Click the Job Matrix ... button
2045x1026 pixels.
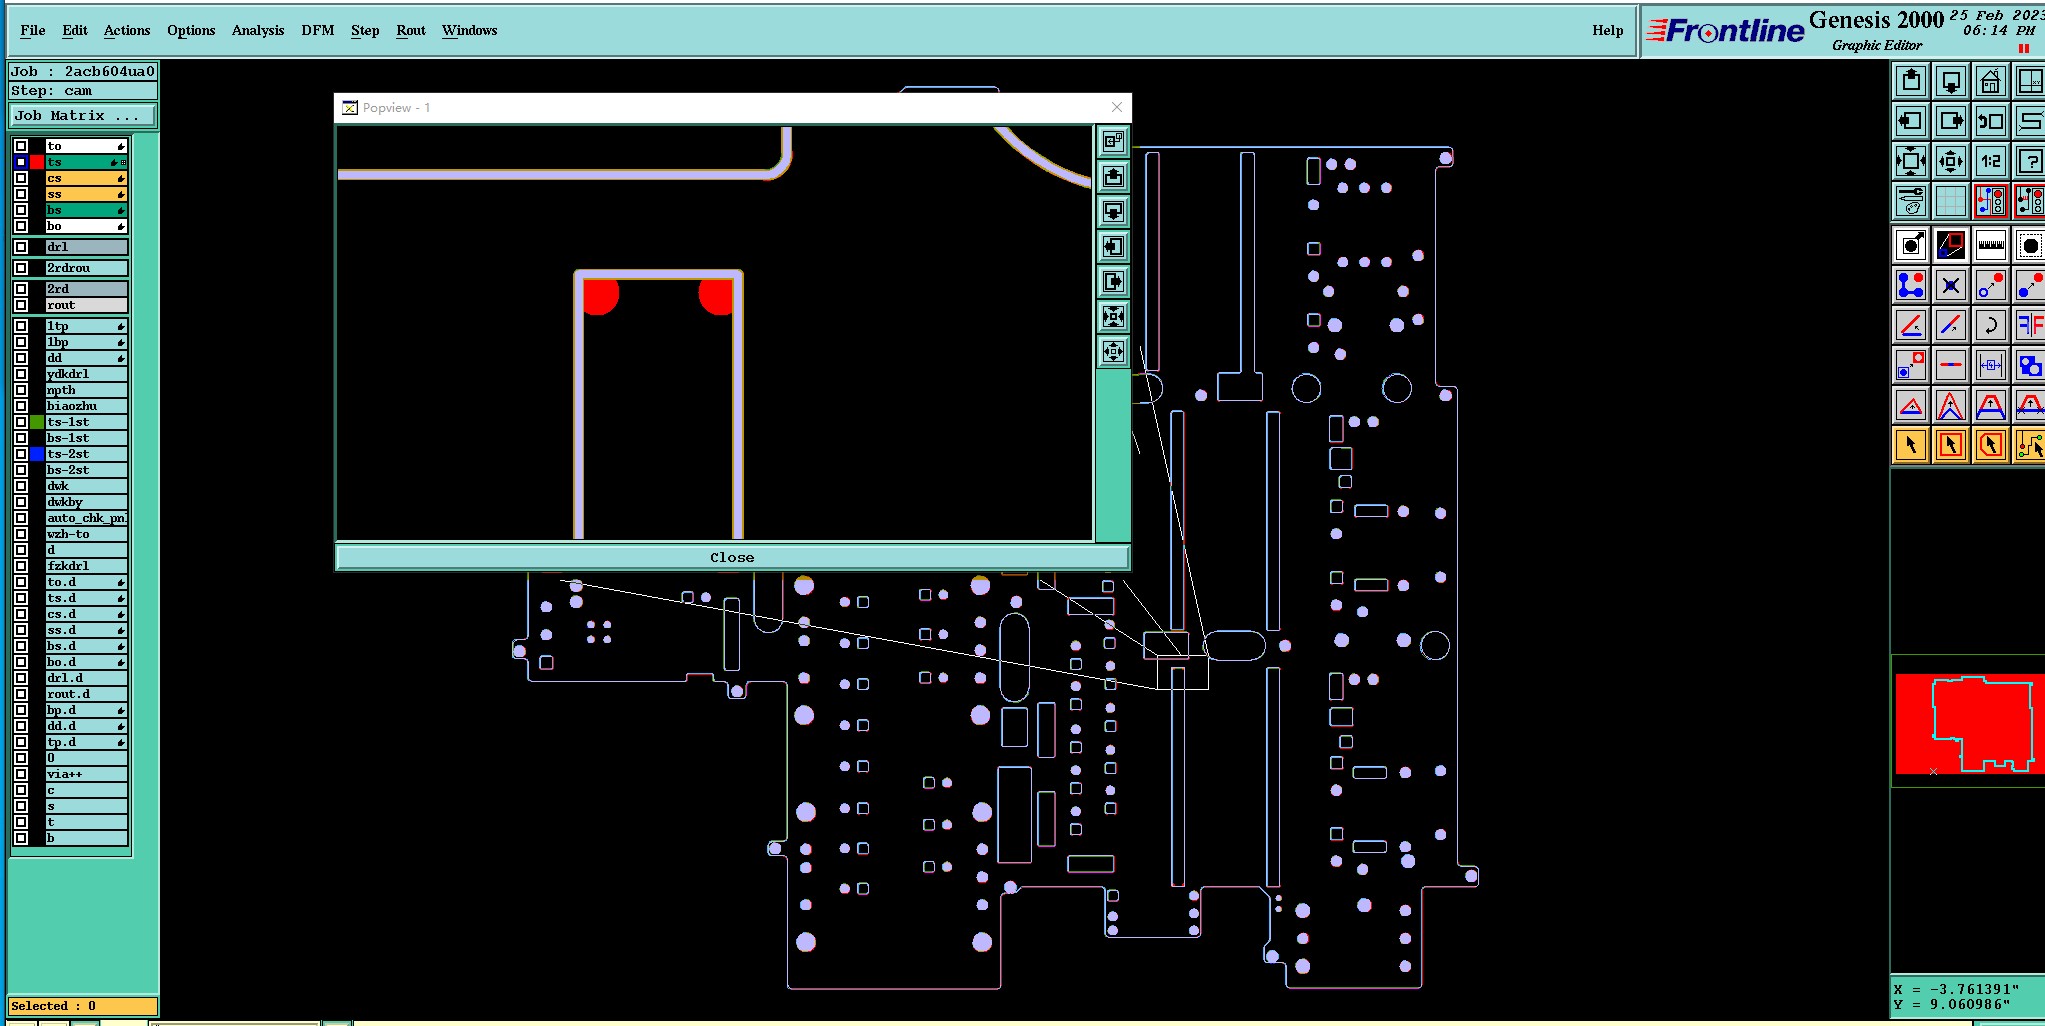pyautogui.click(x=83, y=116)
